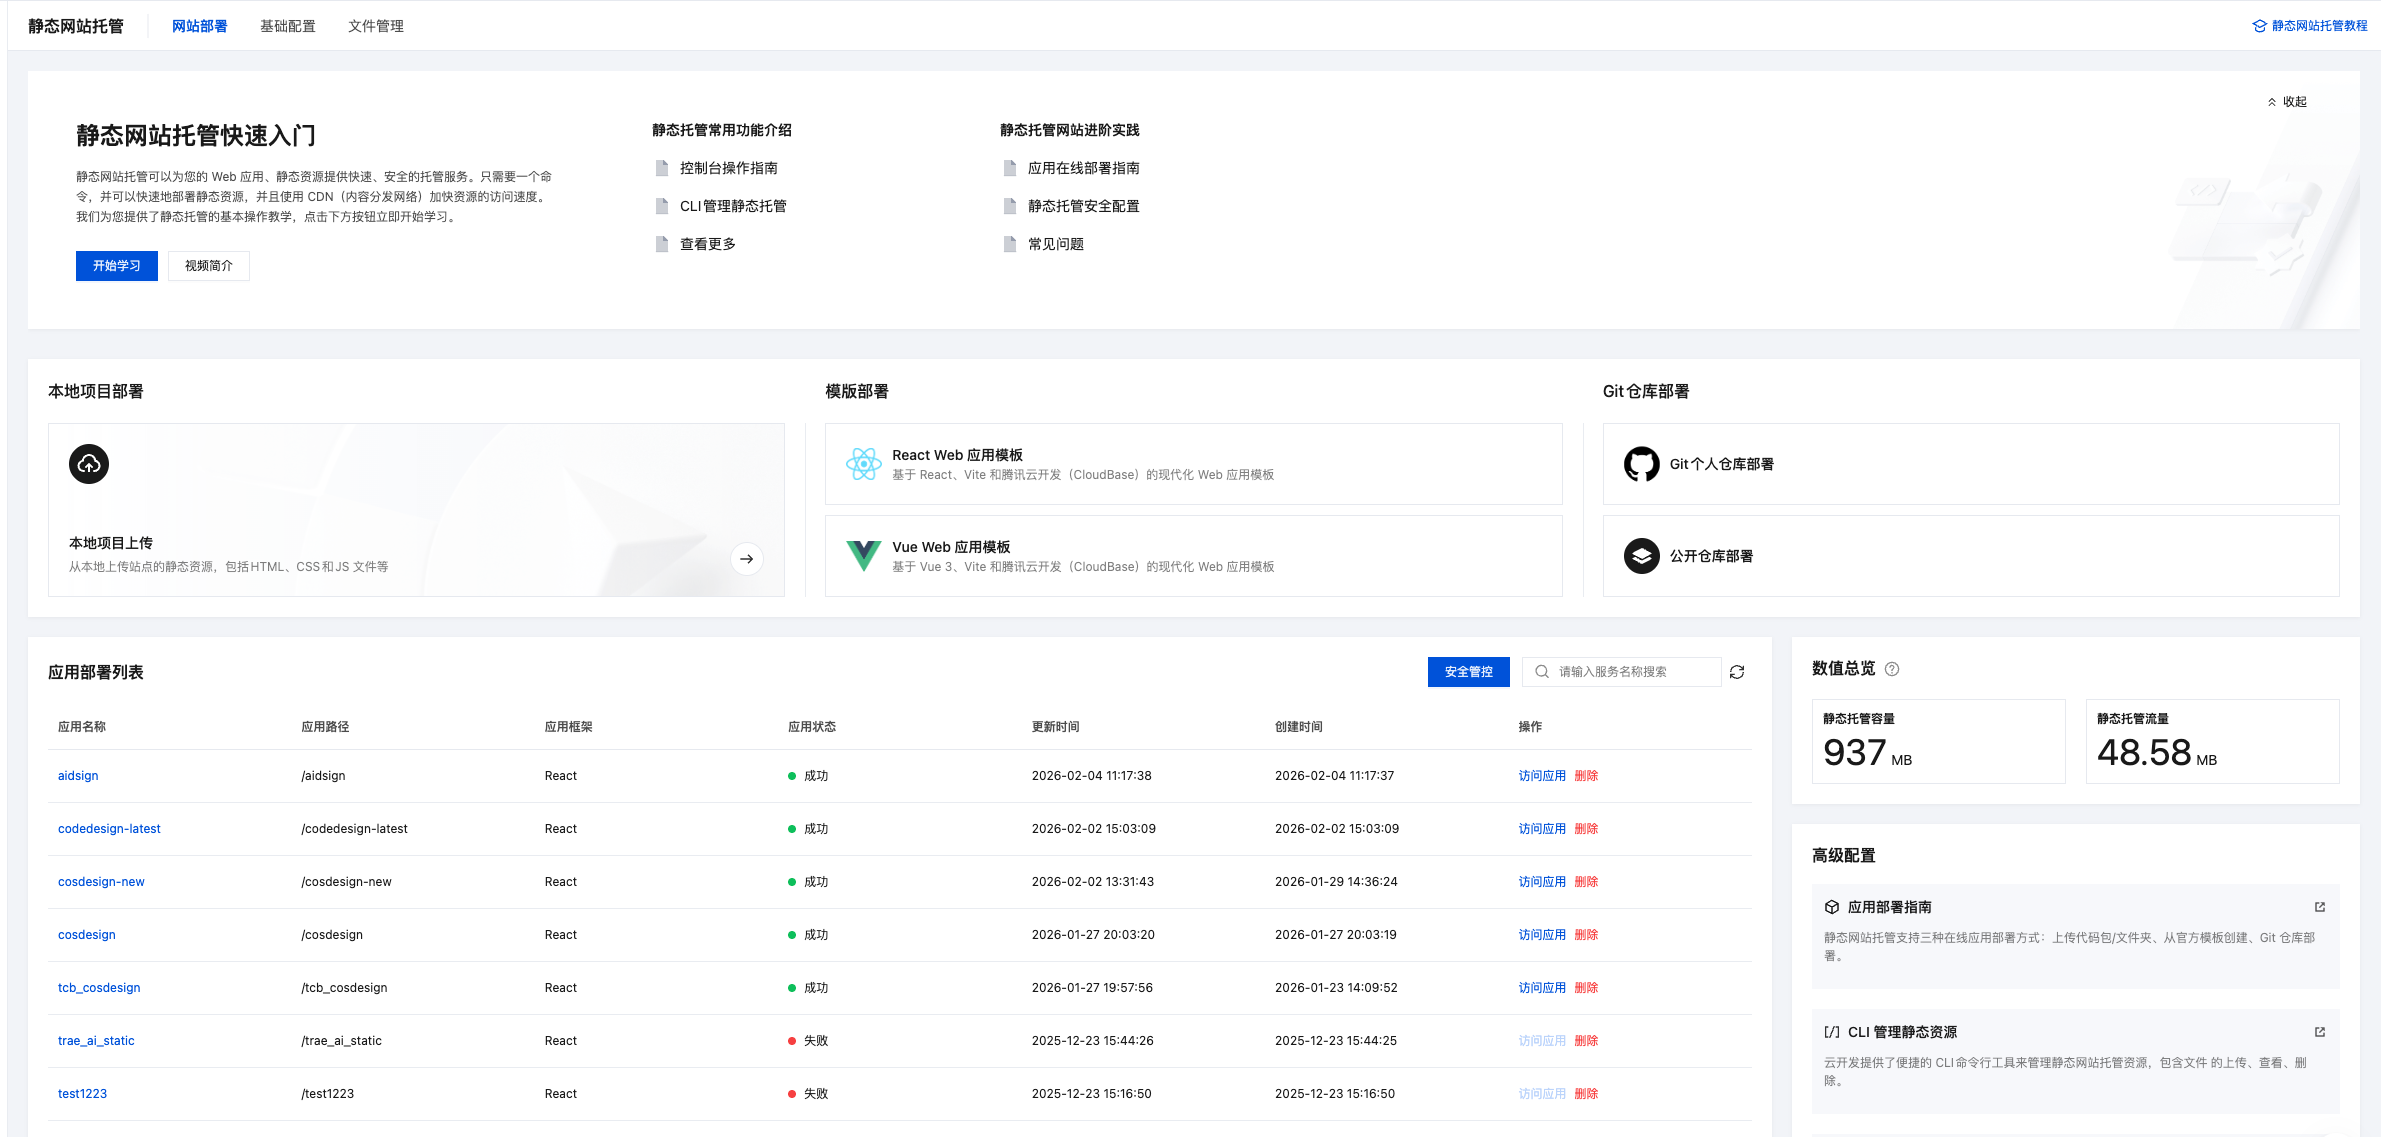Click the 视频简介 button
The height and width of the screenshot is (1137, 2381).
(209, 266)
